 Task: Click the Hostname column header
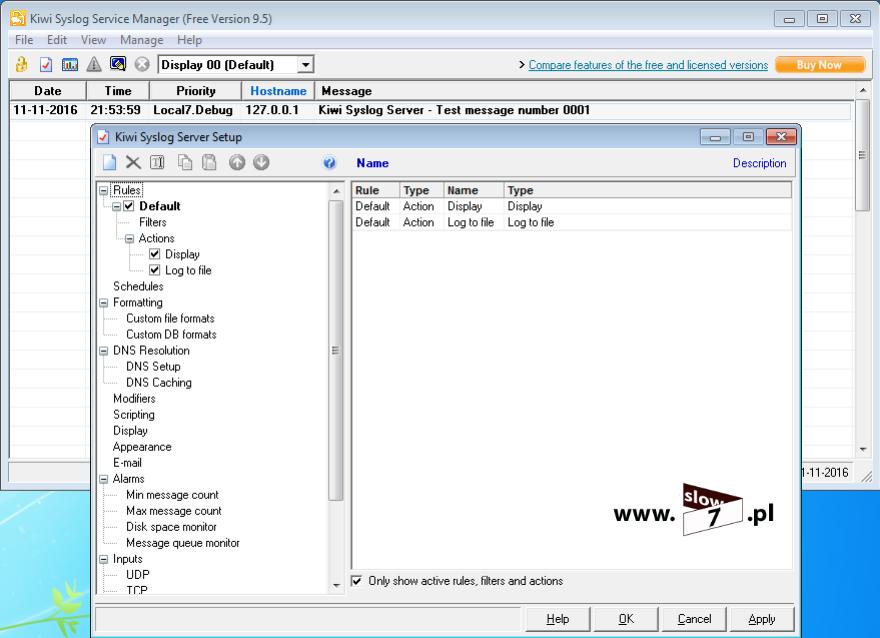point(278,91)
